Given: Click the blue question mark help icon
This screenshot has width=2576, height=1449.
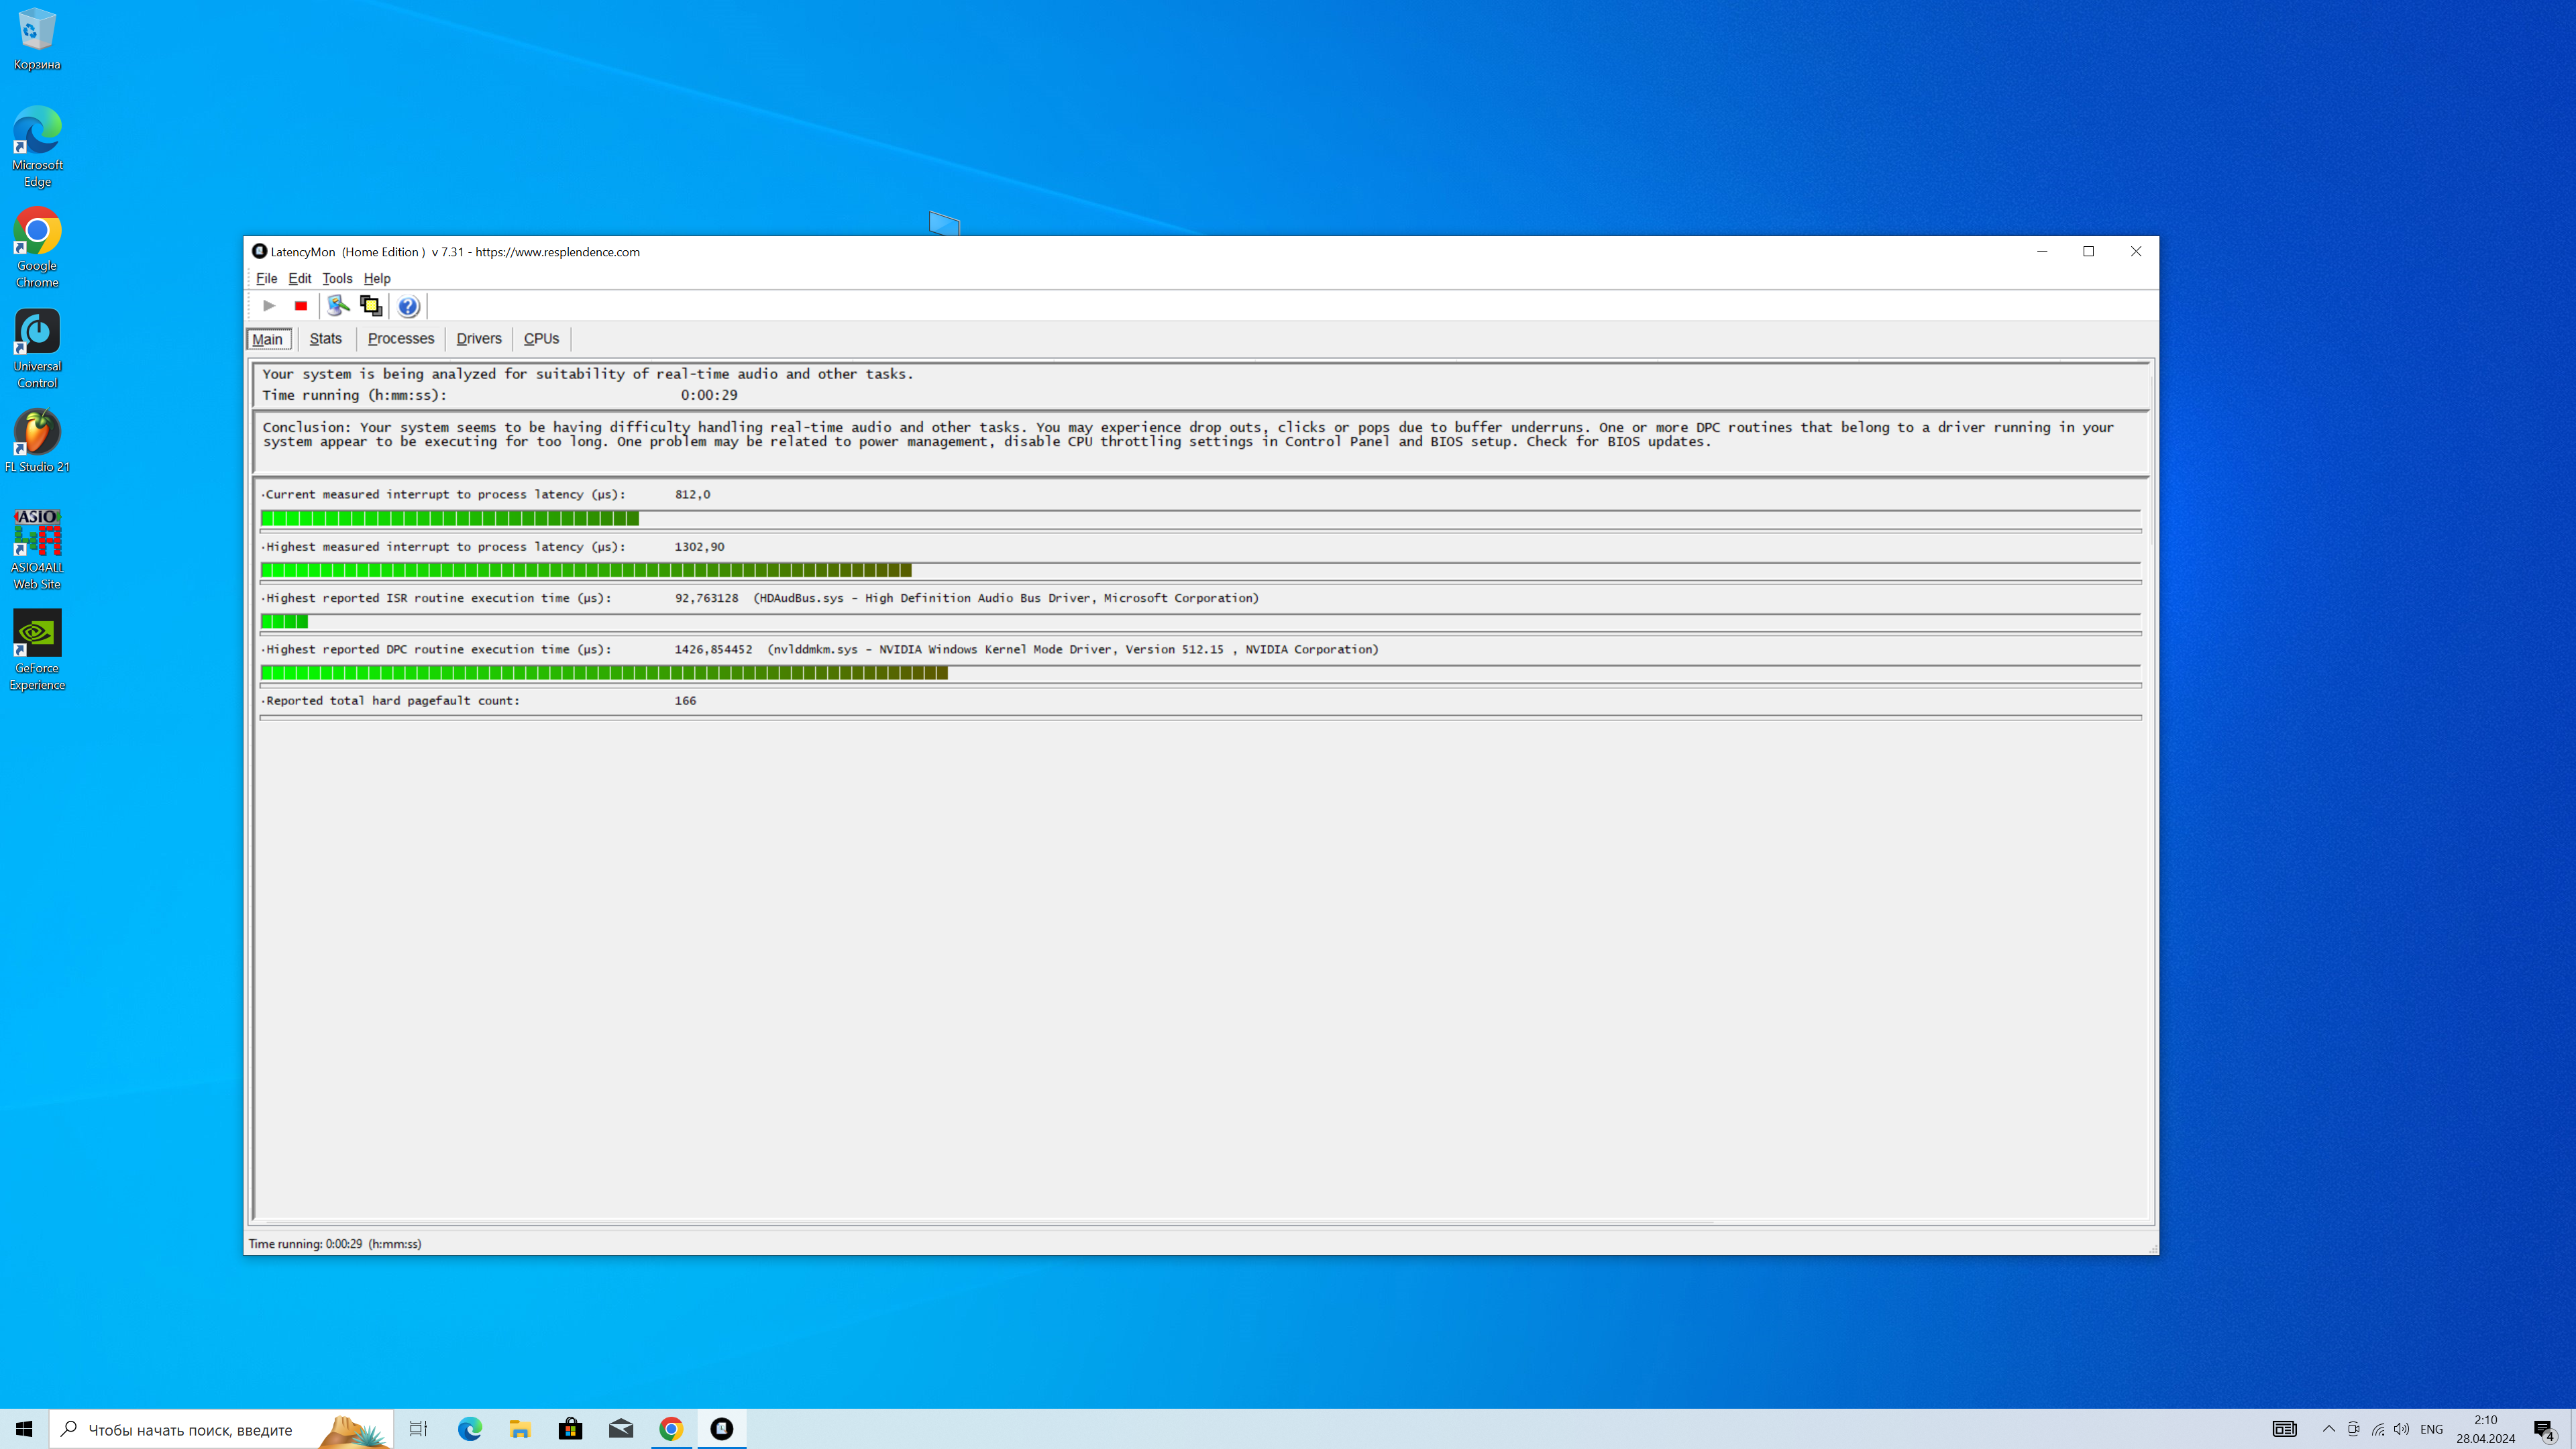Looking at the screenshot, I should [408, 306].
